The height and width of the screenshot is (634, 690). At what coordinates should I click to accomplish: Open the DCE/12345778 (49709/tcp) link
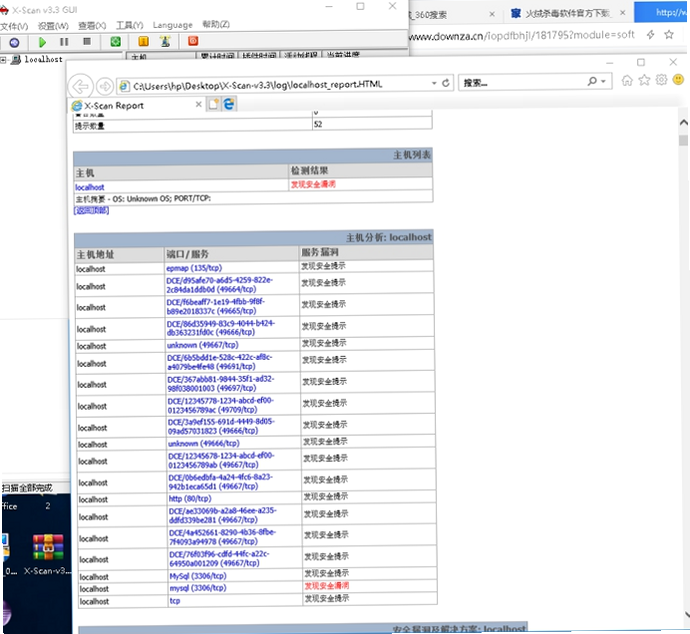pos(221,405)
